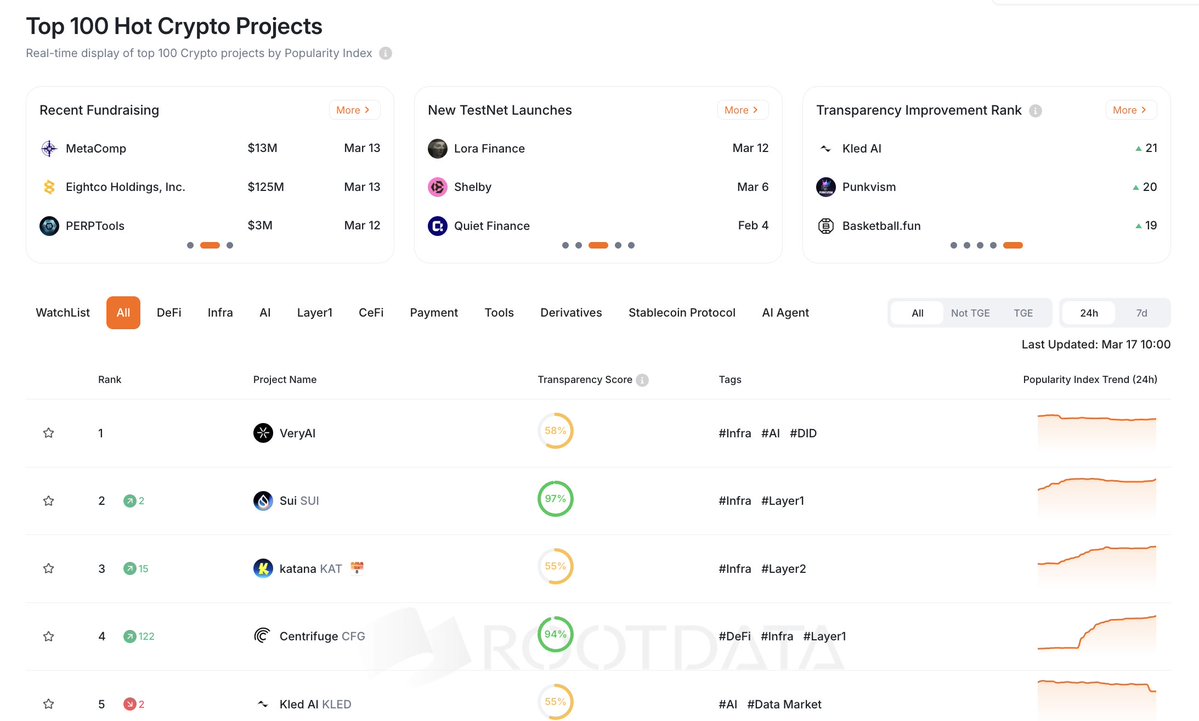Screen dimensions: 1199x721
Task: Click the #Layer2 tag in the katana row
Action: pos(783,568)
